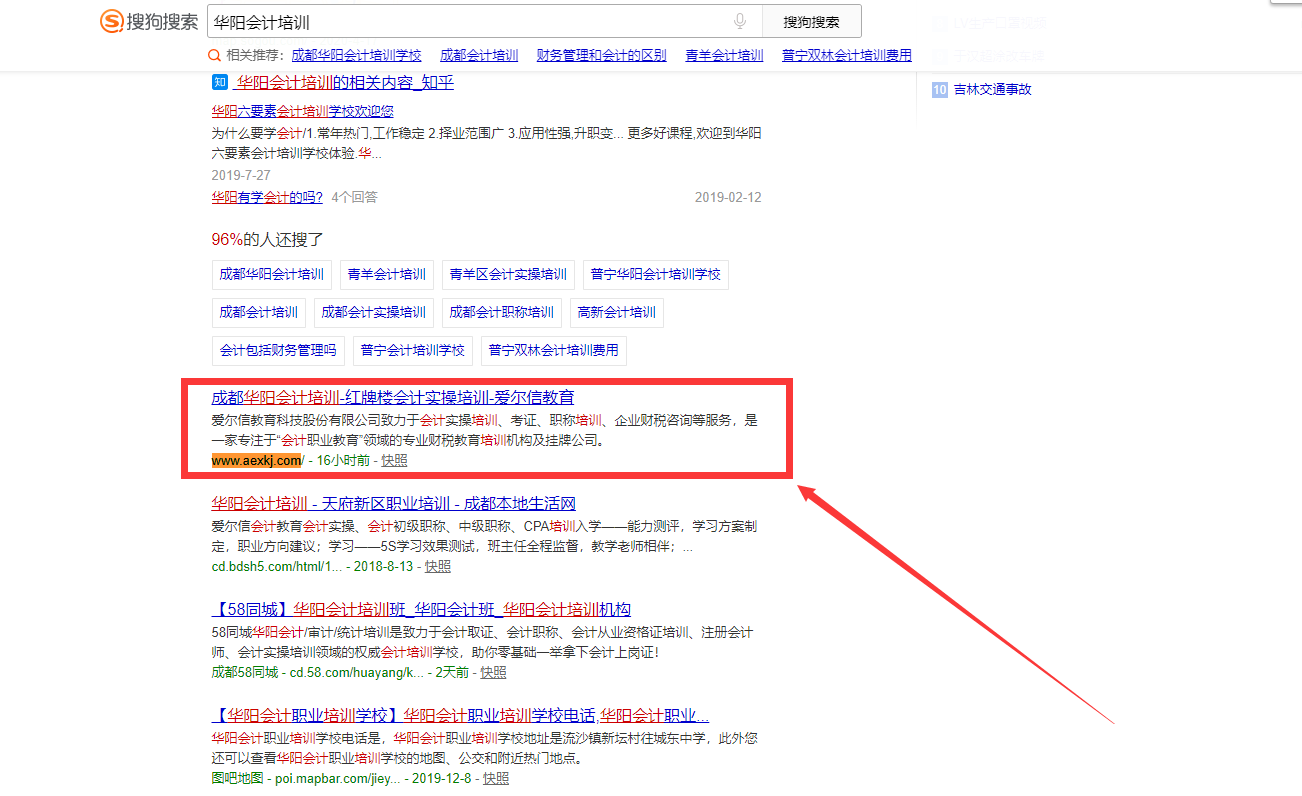The width and height of the screenshot is (1302, 796).
Task: Open 快照 for the poi.mapbar.com result
Action: [x=496, y=778]
